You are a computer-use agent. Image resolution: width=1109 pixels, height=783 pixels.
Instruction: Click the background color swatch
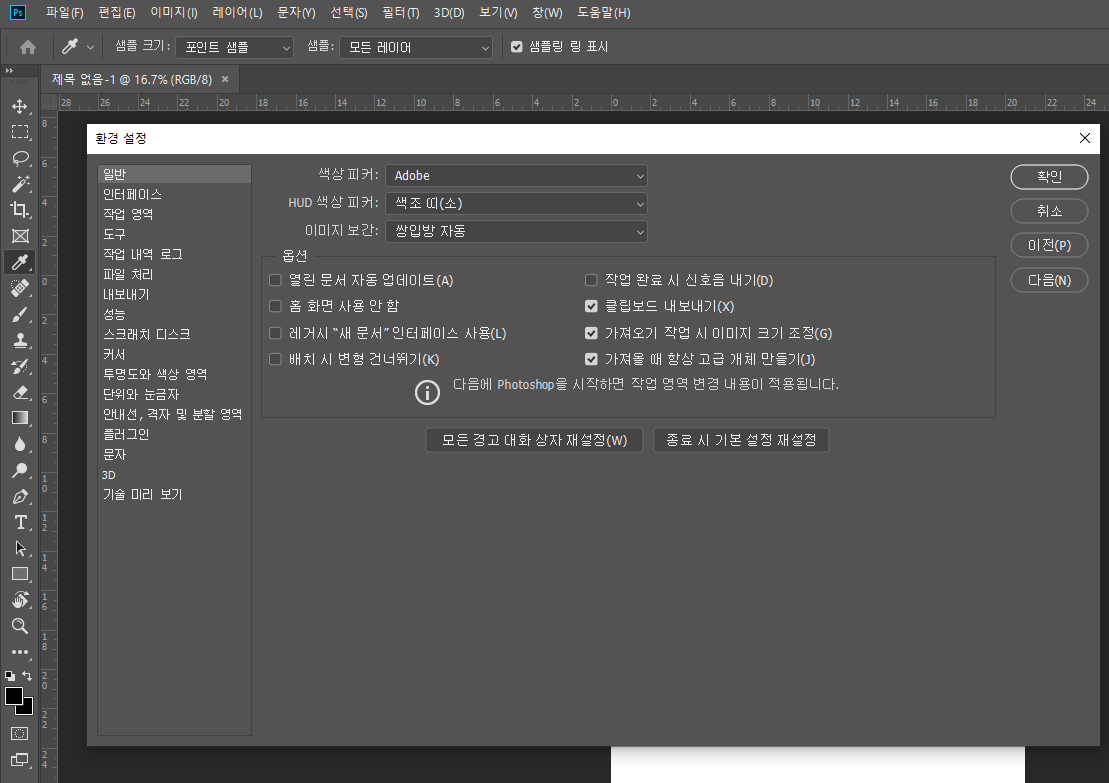click(x=28, y=709)
